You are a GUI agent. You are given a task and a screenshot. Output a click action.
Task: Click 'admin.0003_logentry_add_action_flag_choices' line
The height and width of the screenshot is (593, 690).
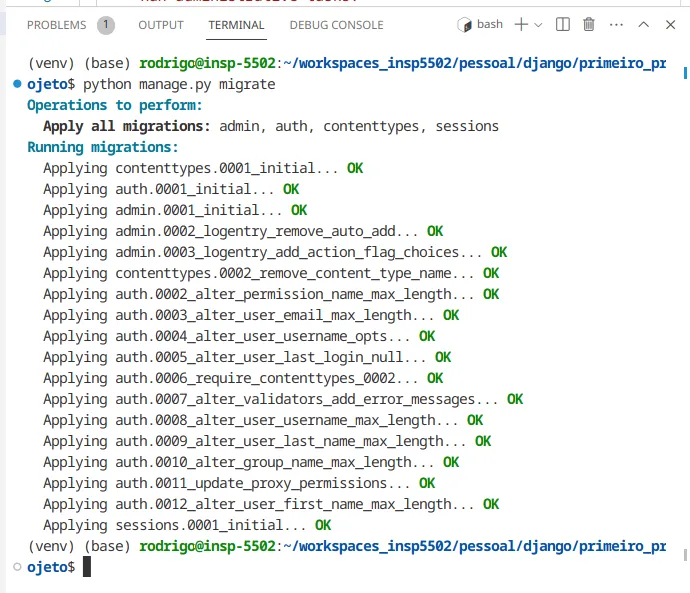275,252
